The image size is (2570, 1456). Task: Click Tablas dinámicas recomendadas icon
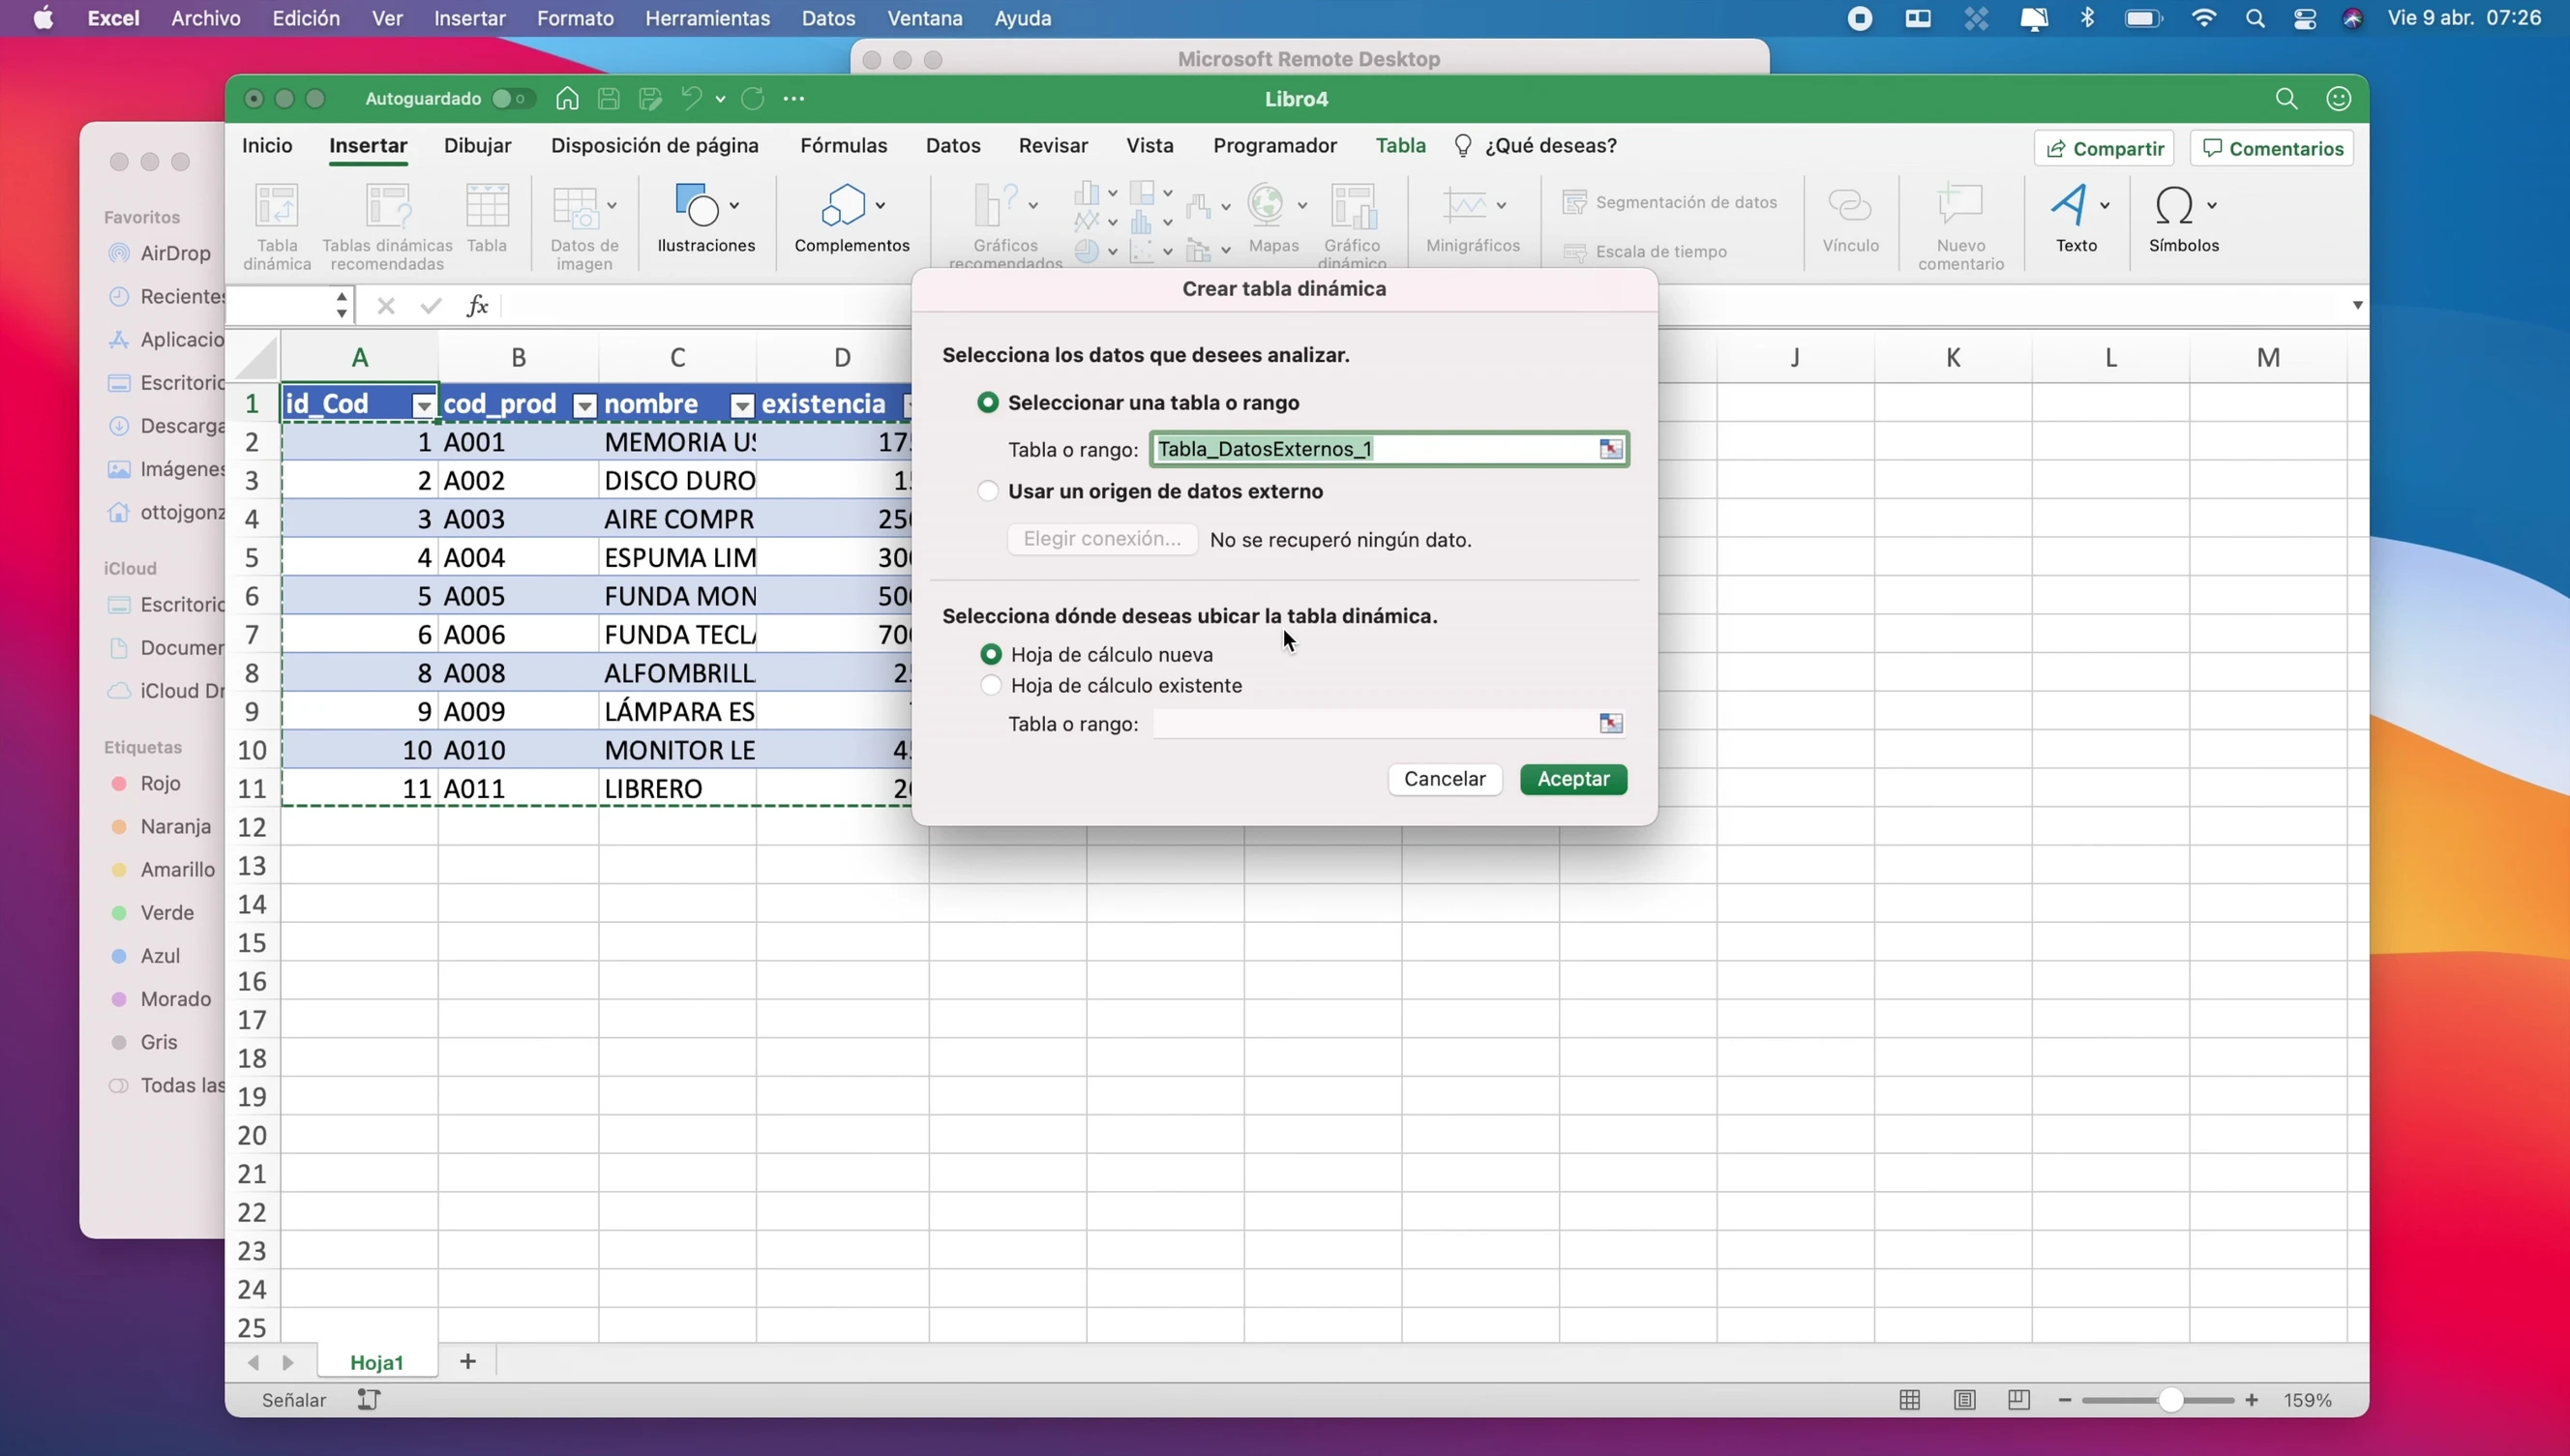(x=388, y=206)
